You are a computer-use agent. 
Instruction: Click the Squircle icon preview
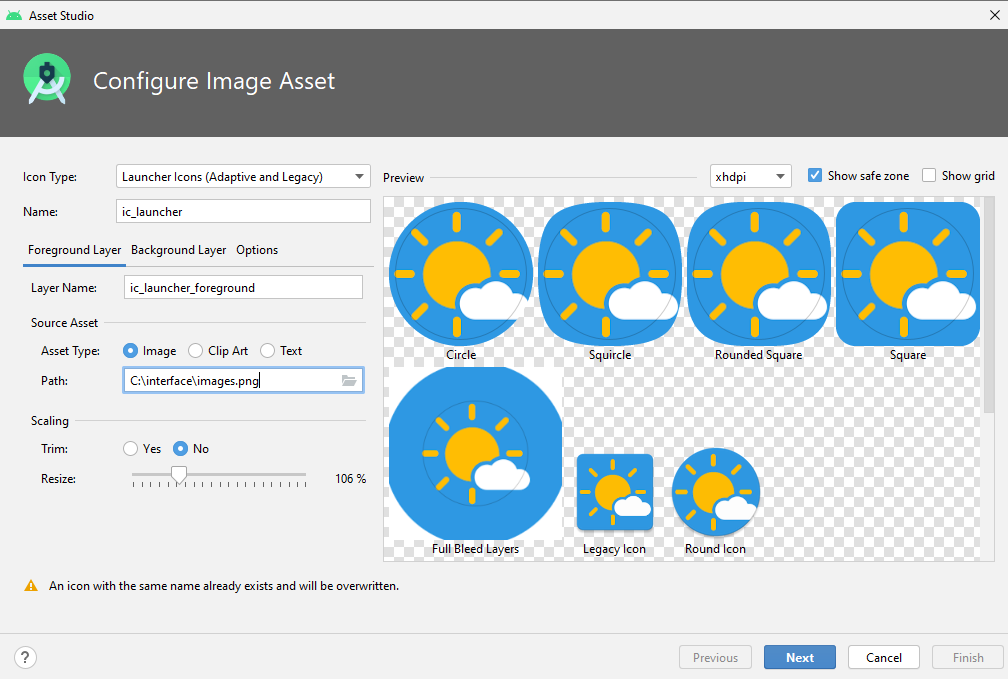[x=610, y=273]
